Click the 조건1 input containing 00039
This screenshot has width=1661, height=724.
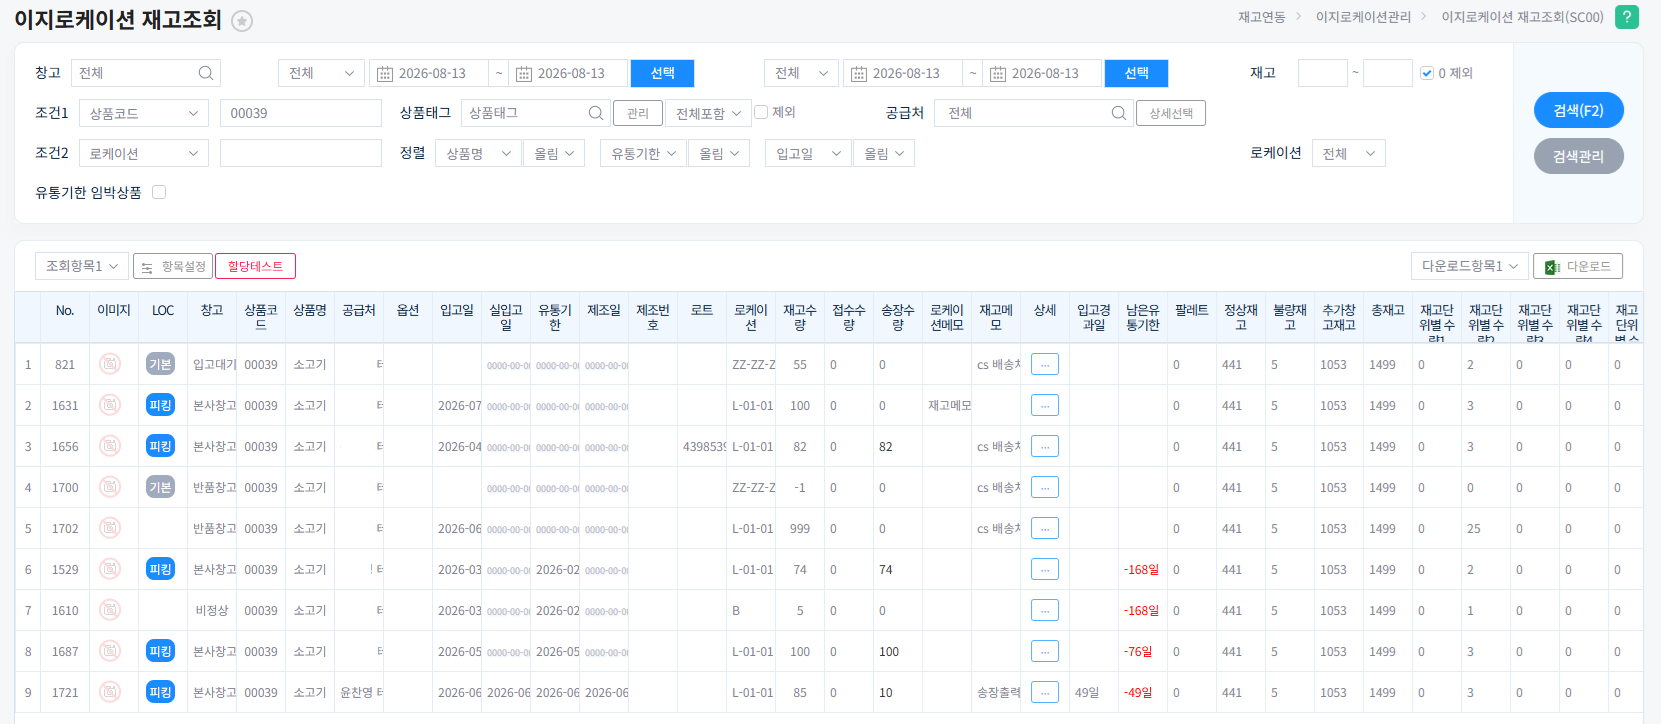point(301,113)
